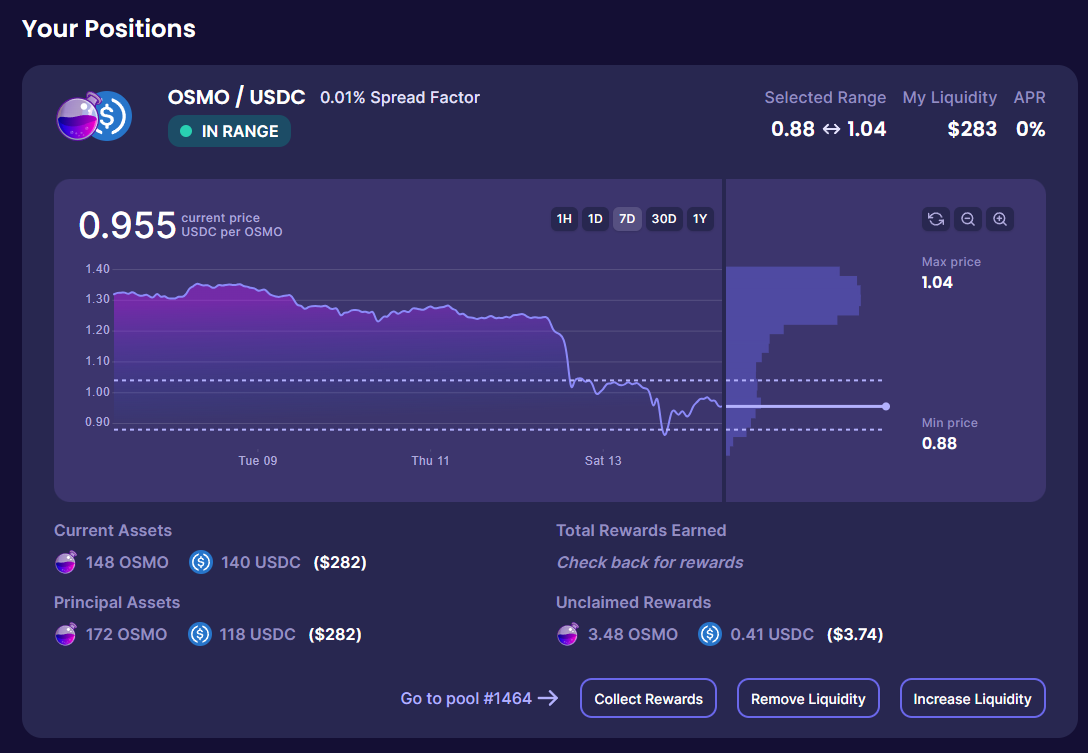Click the zoom in magnifier icon
Viewport: 1088px width, 753px height.
pos(999,220)
